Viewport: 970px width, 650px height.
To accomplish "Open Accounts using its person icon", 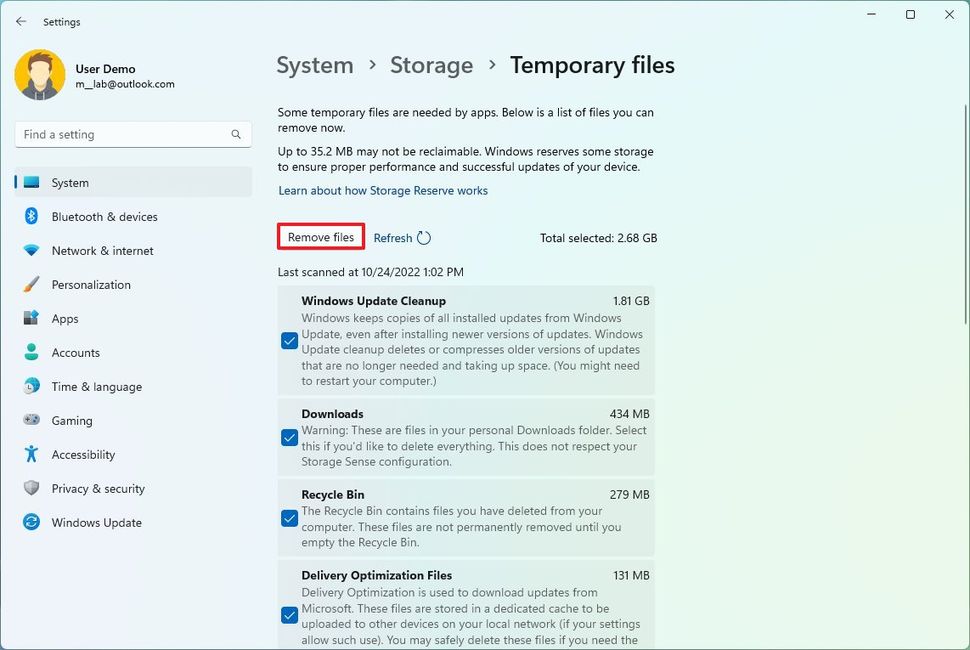I will tap(31, 352).
